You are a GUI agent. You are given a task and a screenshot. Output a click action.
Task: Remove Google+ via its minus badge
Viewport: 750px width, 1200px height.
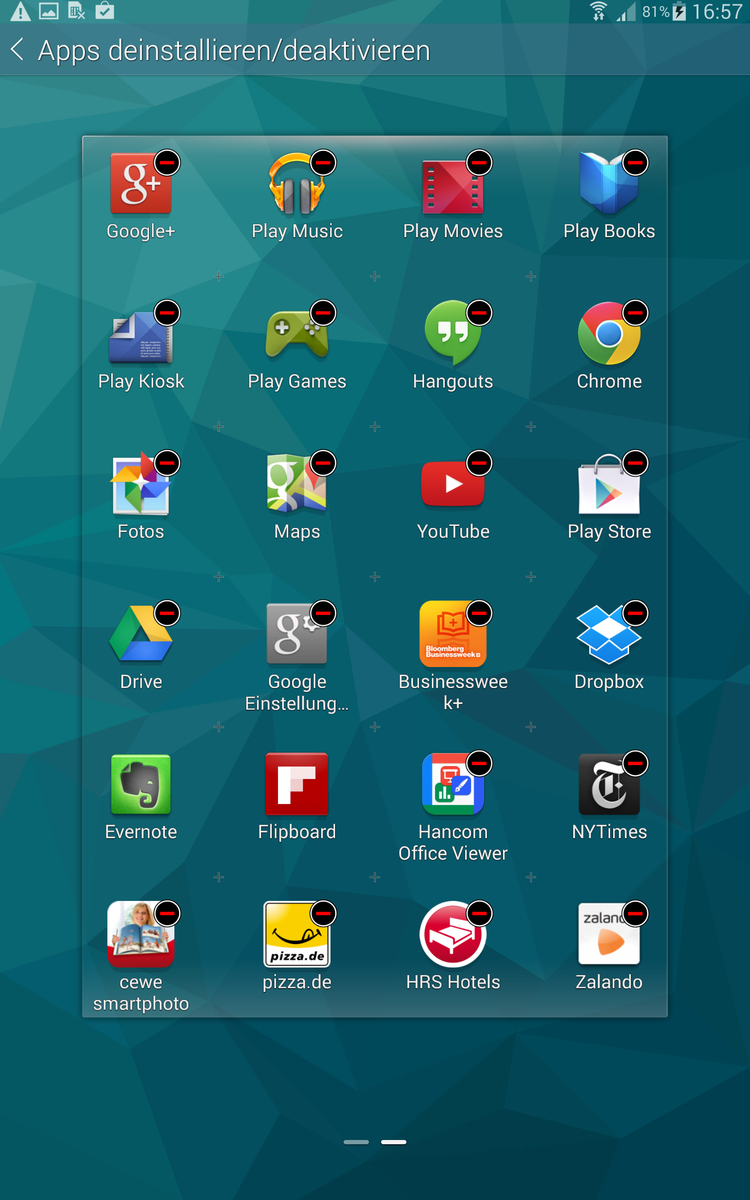(167, 162)
